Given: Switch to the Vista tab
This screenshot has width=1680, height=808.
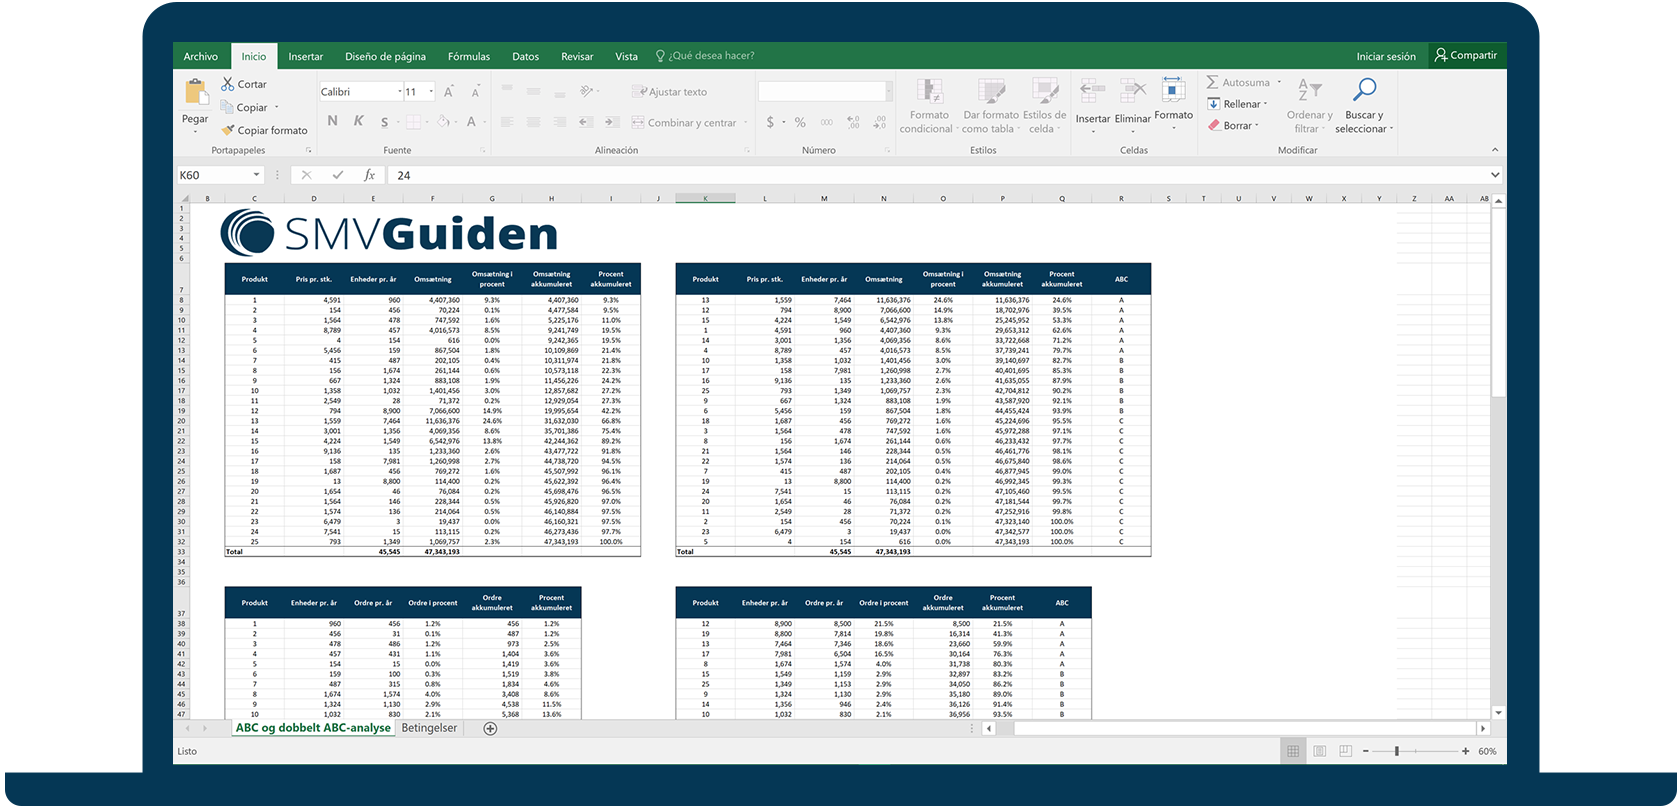Looking at the screenshot, I should click(x=626, y=56).
